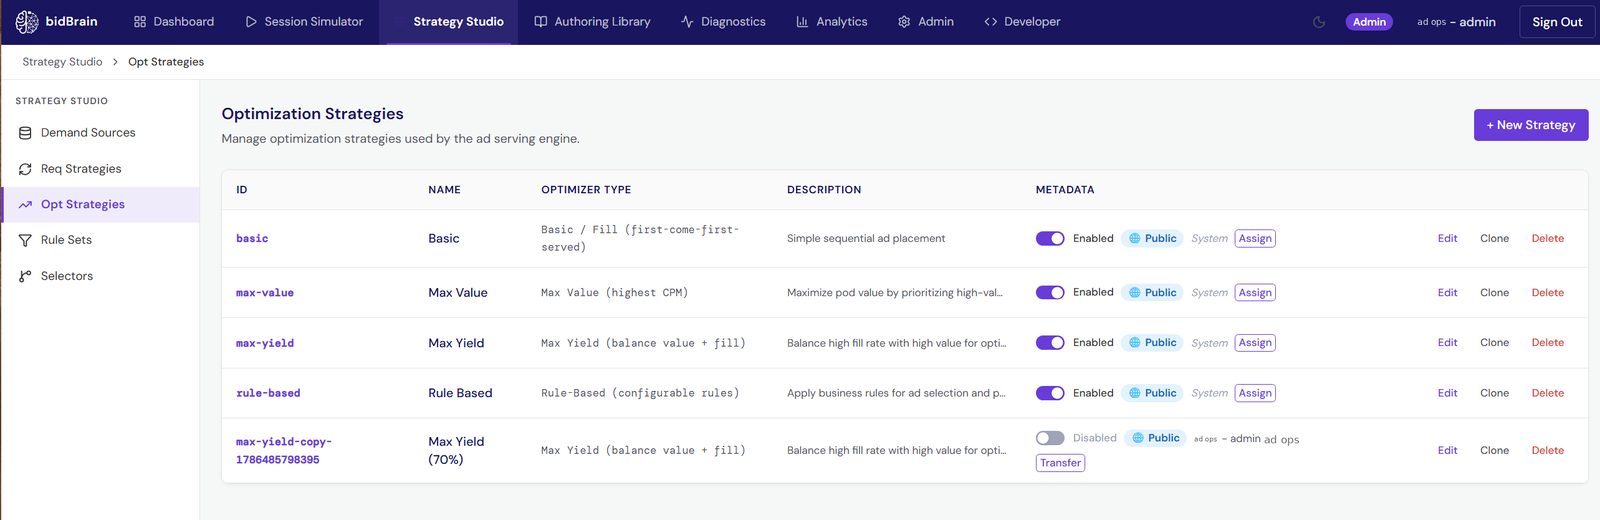Open the rule-based ID link

coord(268,393)
